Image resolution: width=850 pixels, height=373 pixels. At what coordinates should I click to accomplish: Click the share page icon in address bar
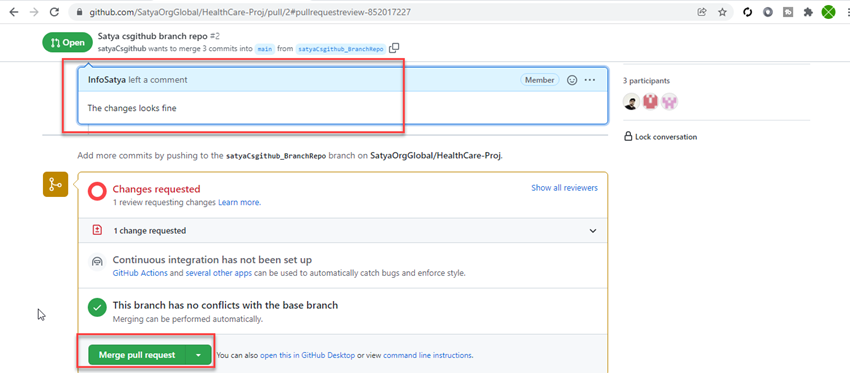tap(702, 12)
